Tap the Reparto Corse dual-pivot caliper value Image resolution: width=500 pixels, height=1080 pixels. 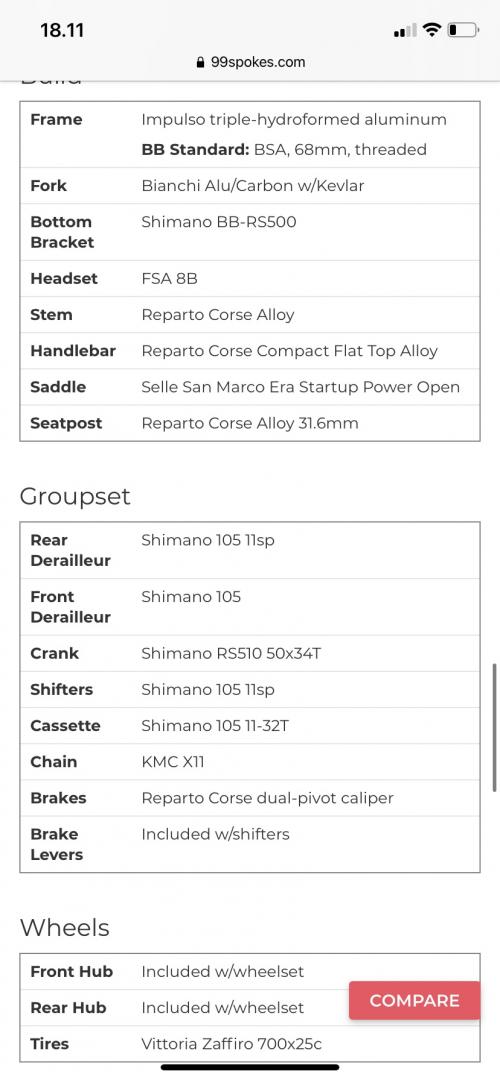click(x=267, y=798)
